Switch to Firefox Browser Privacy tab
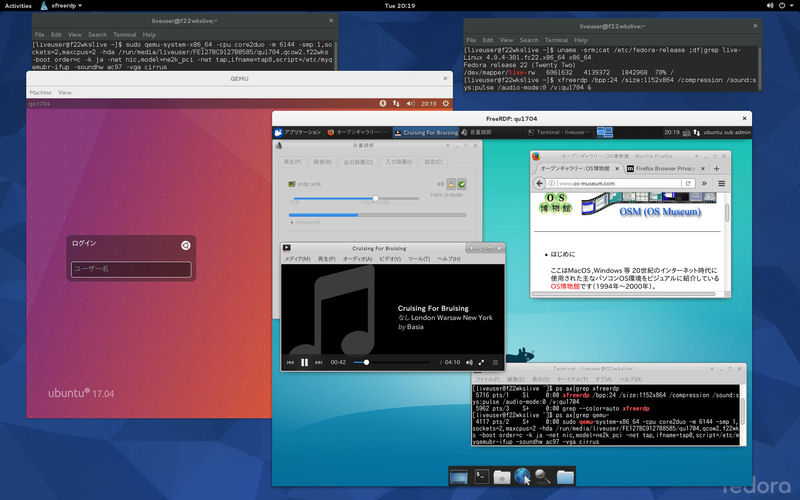This screenshot has height=500, width=800. coord(665,168)
